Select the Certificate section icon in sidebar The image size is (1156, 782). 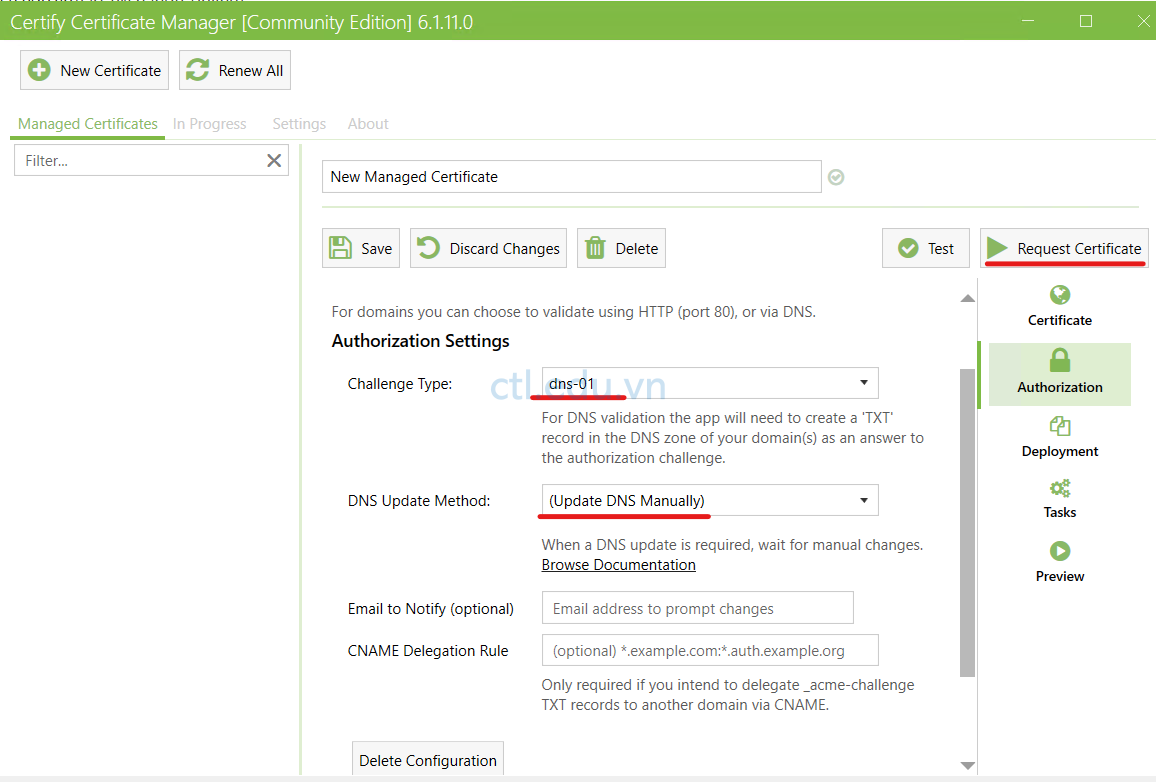1059,297
